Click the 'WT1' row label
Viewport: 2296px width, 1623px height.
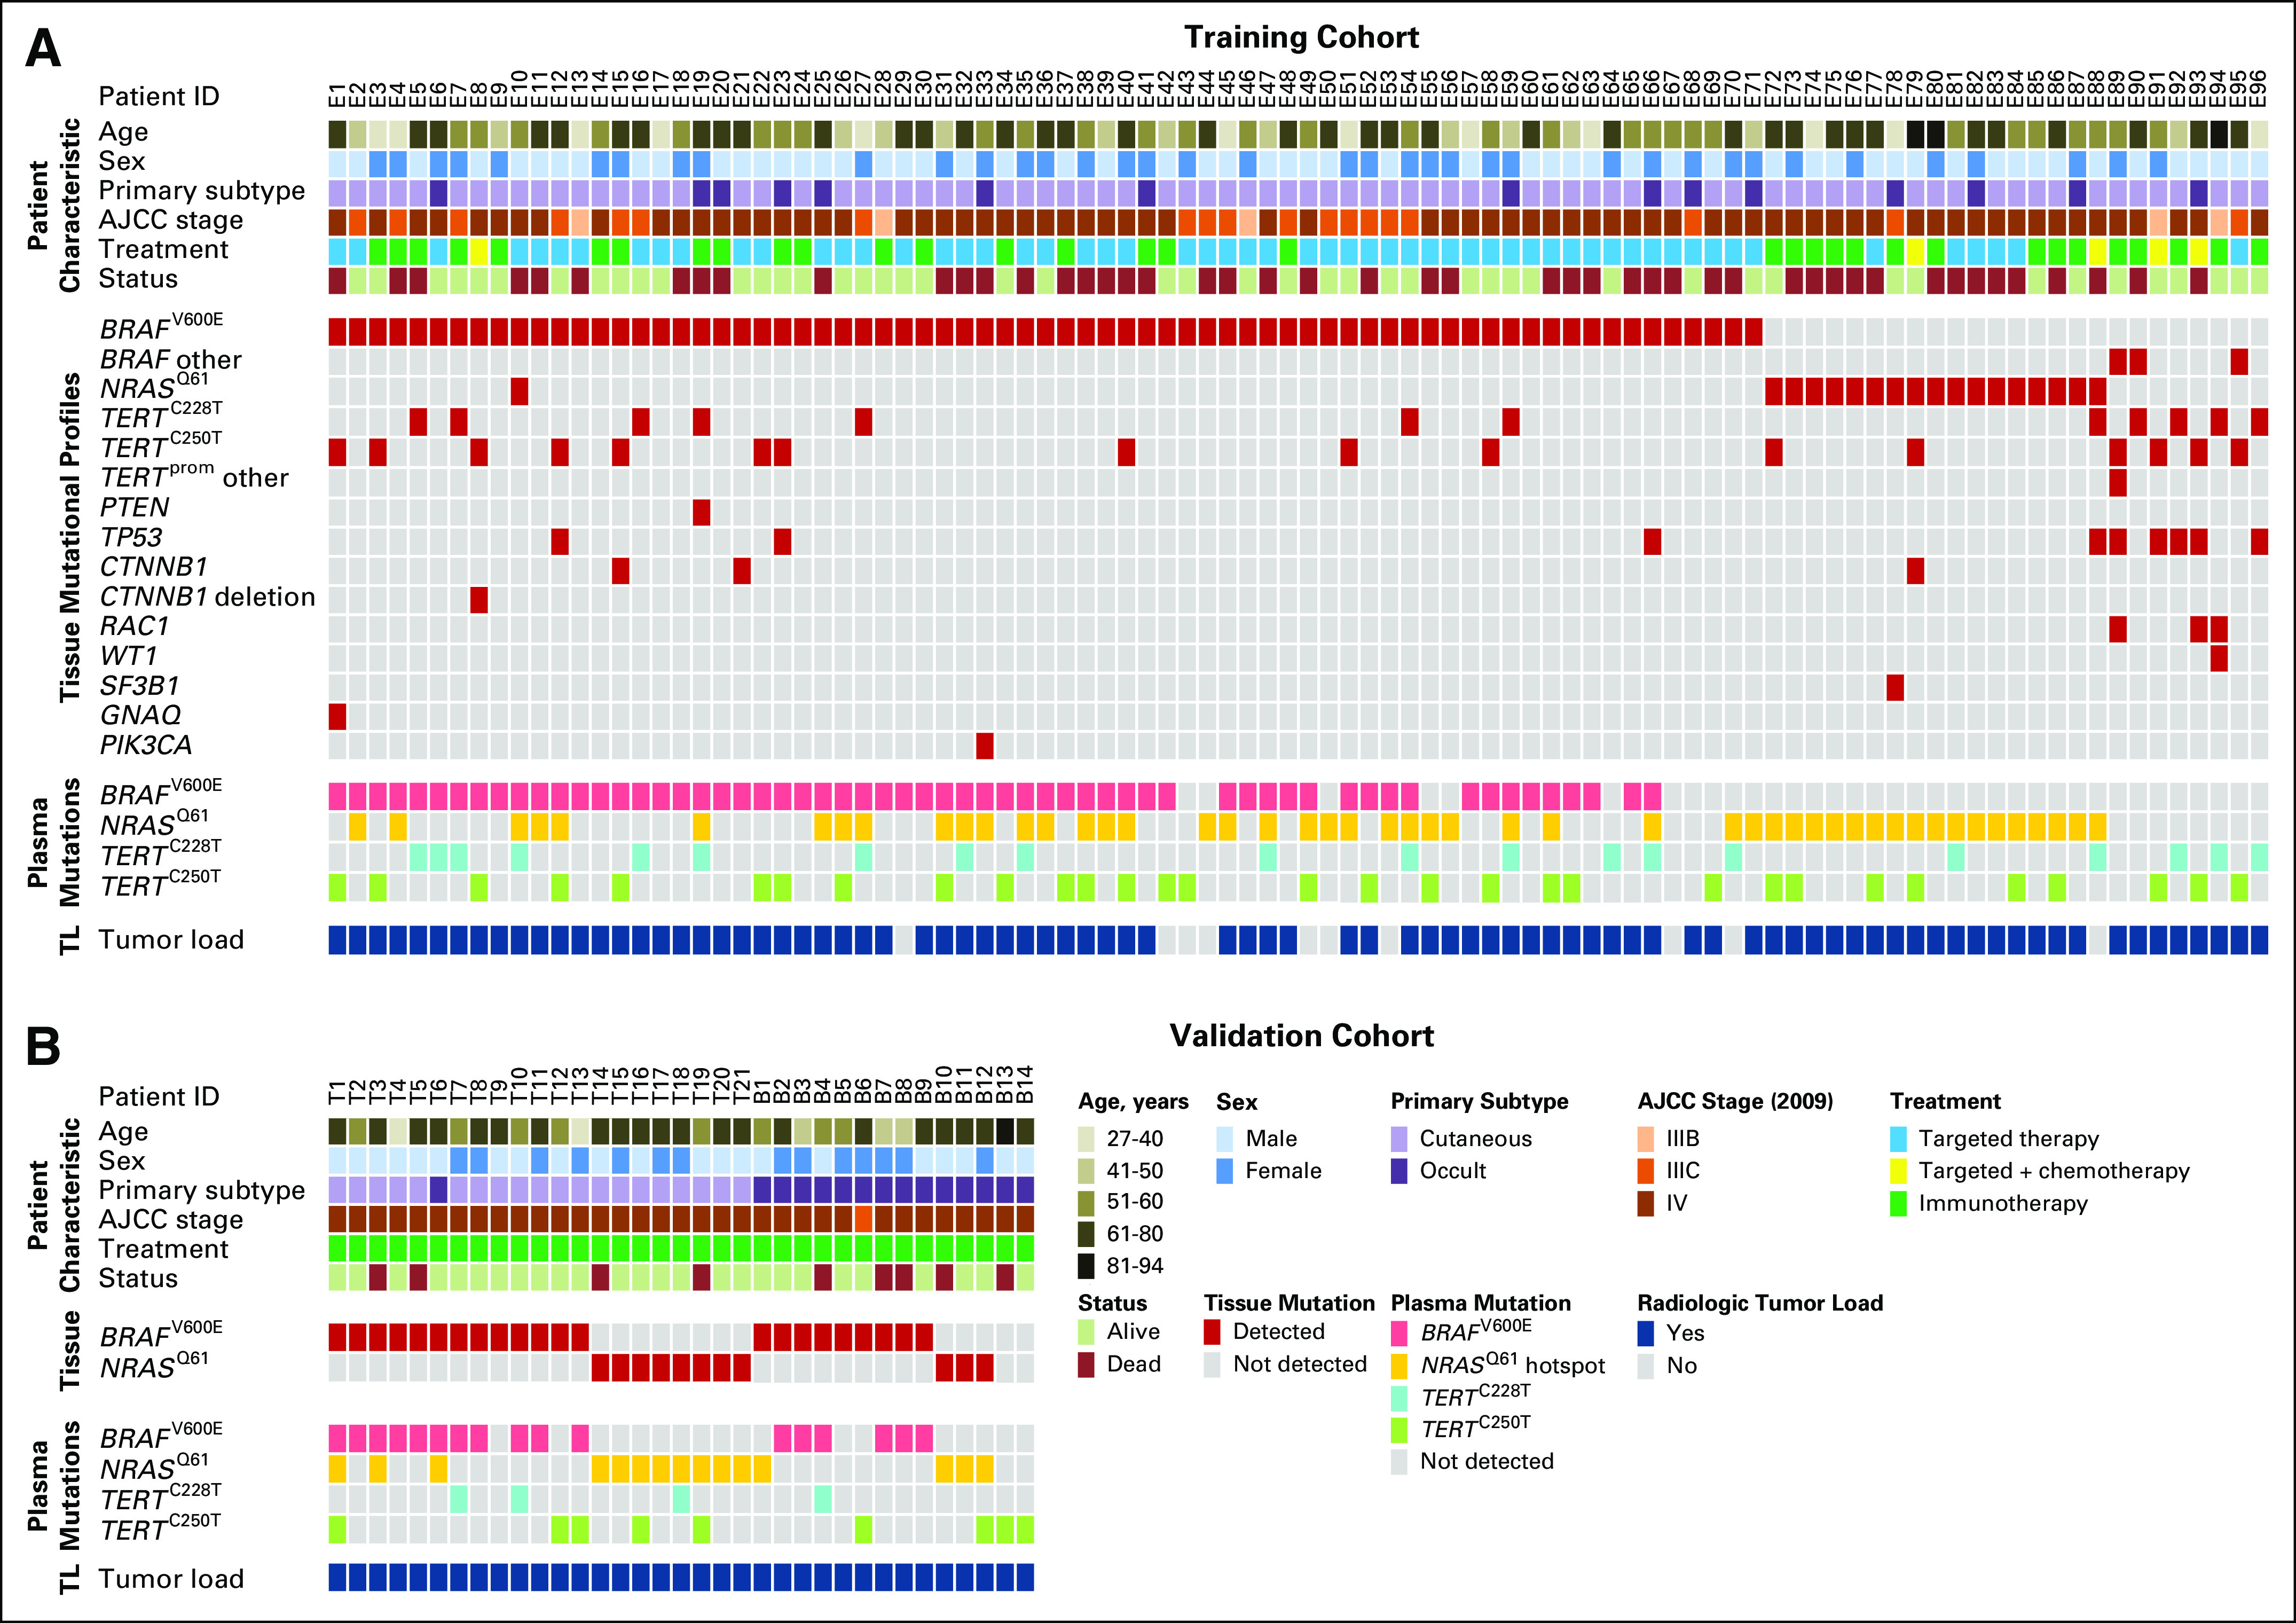129,656
